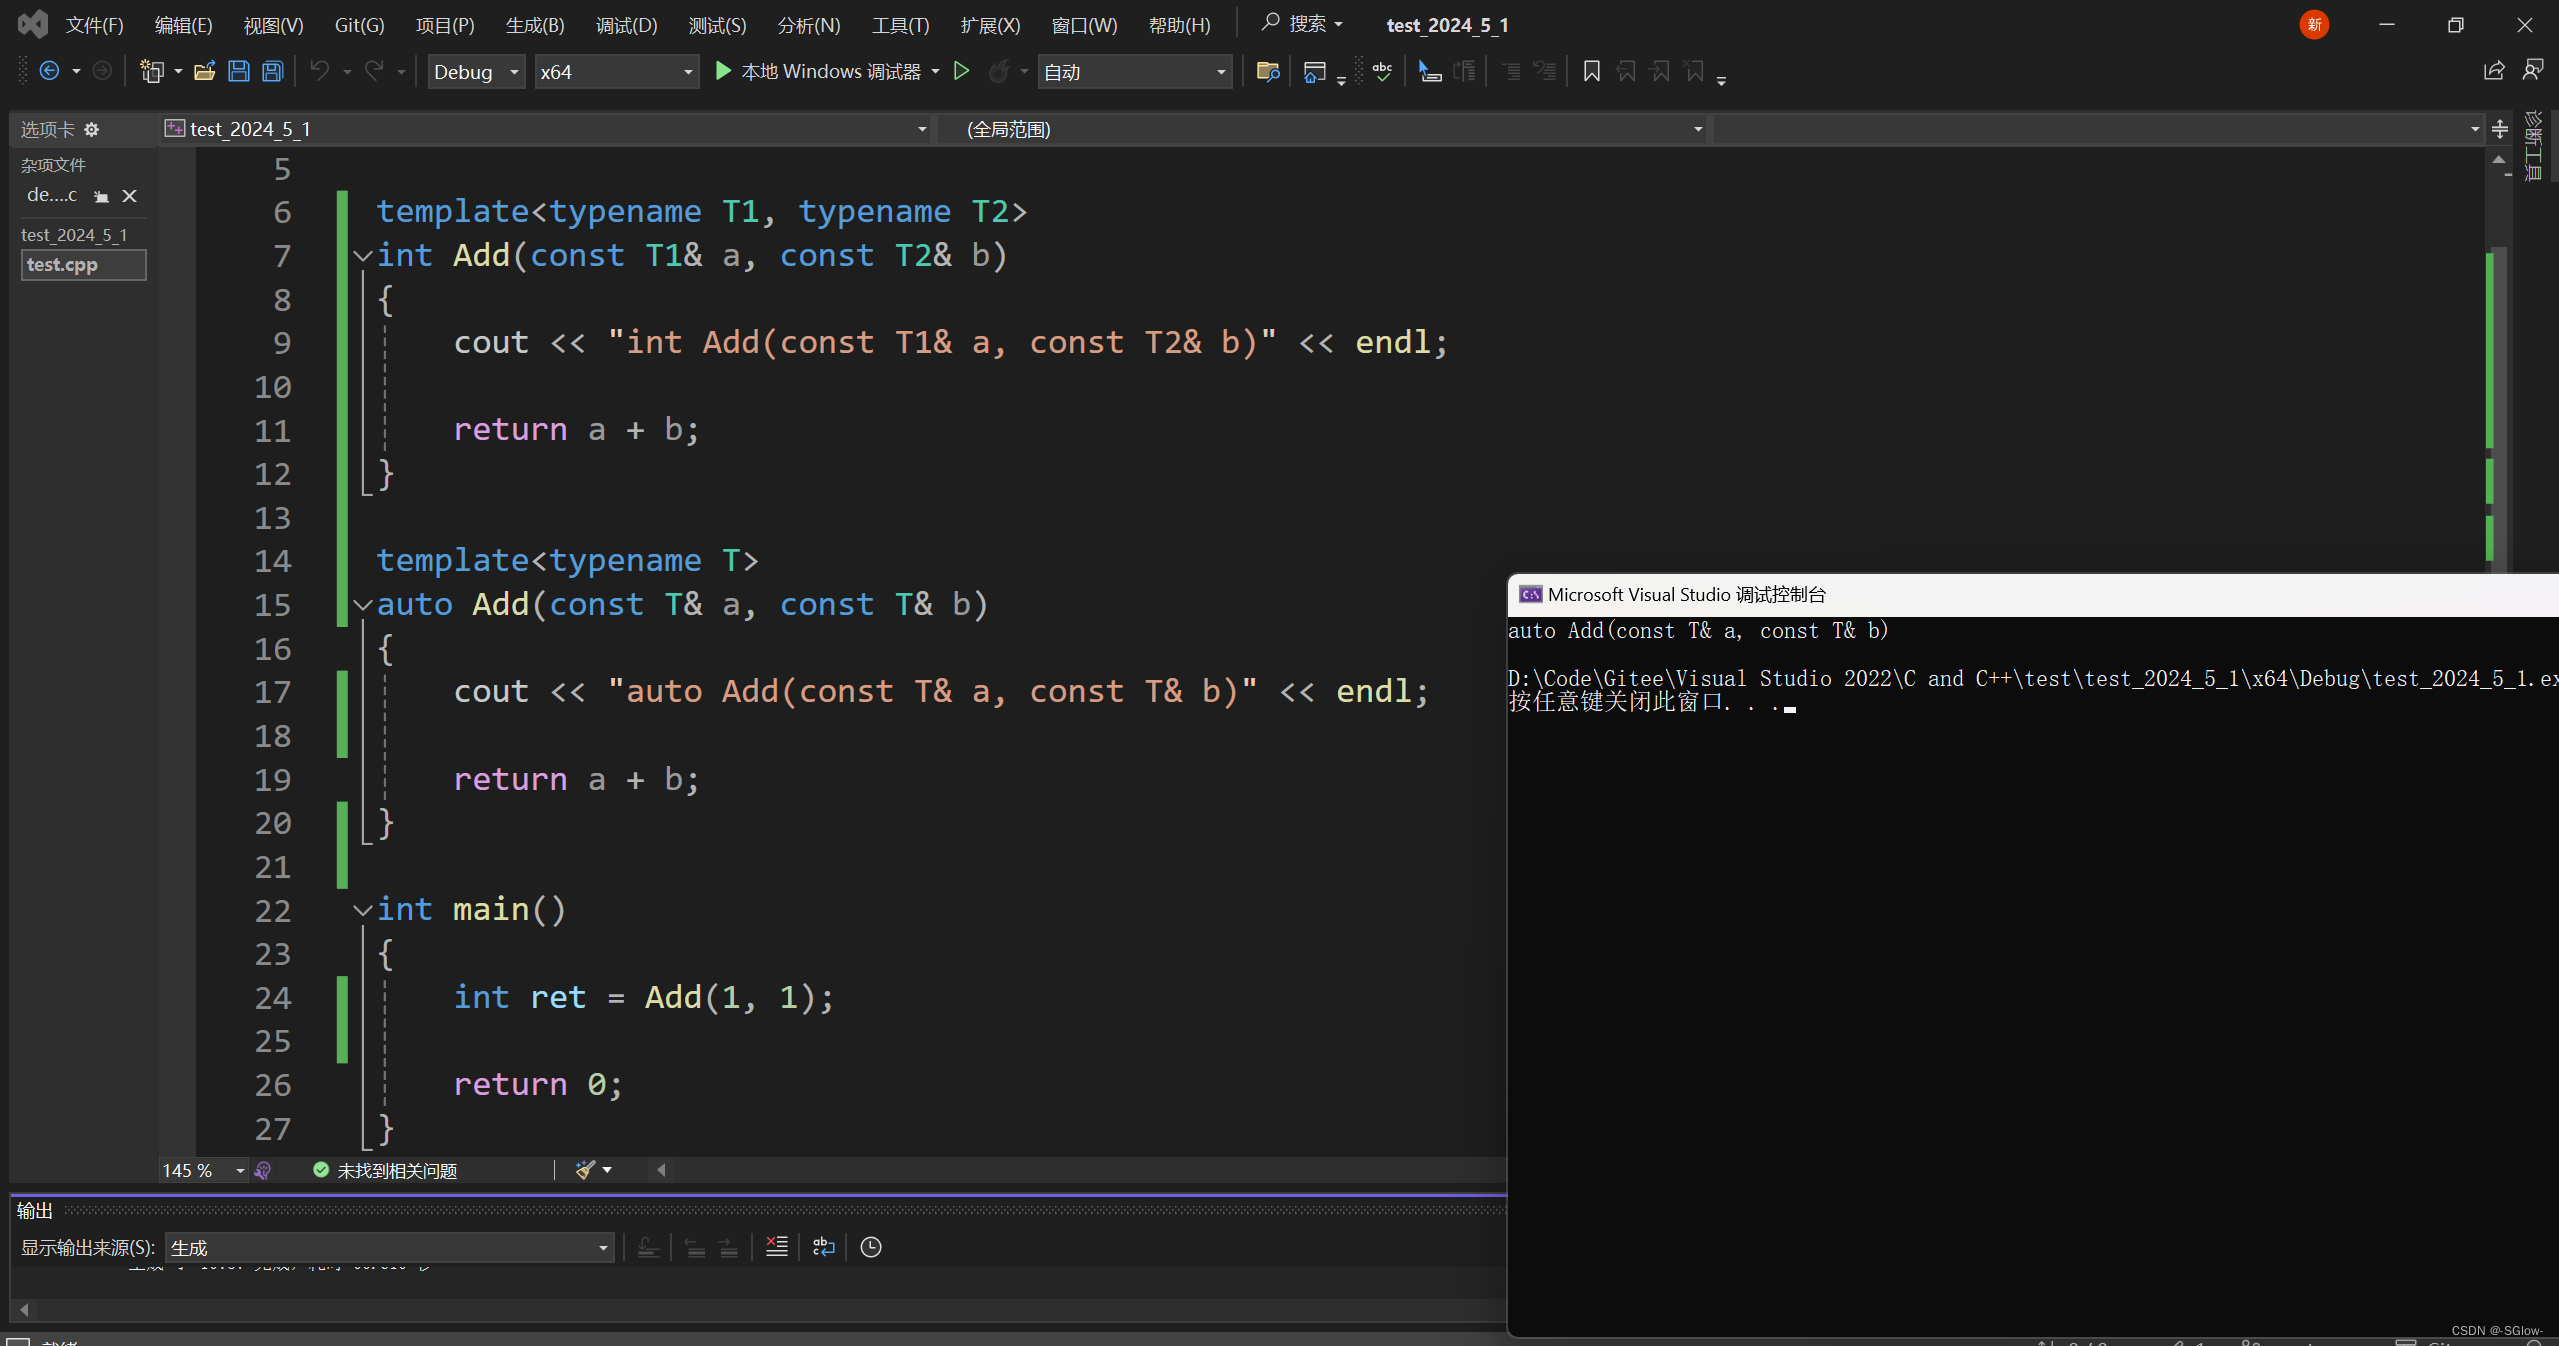Toggle word wrap in output panel
Screen dimensions: 2559x1346
[823, 1247]
